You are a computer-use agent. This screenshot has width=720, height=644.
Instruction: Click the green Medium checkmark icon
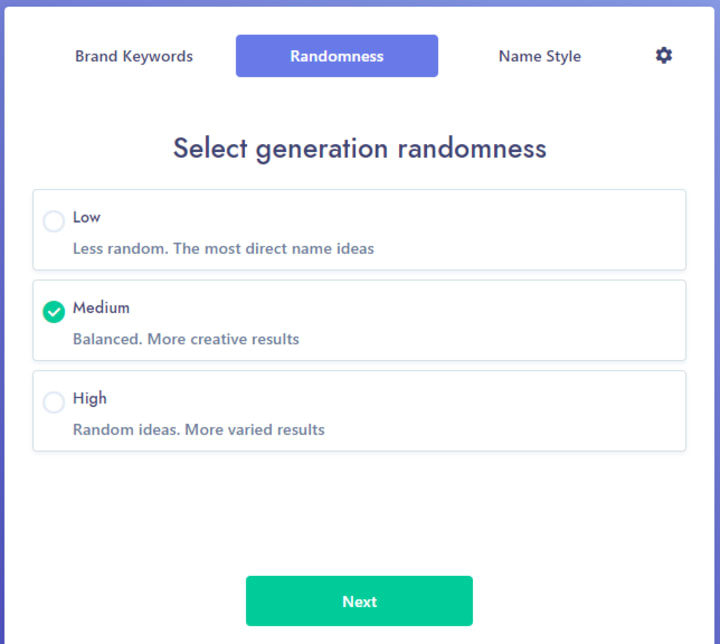pos(54,312)
